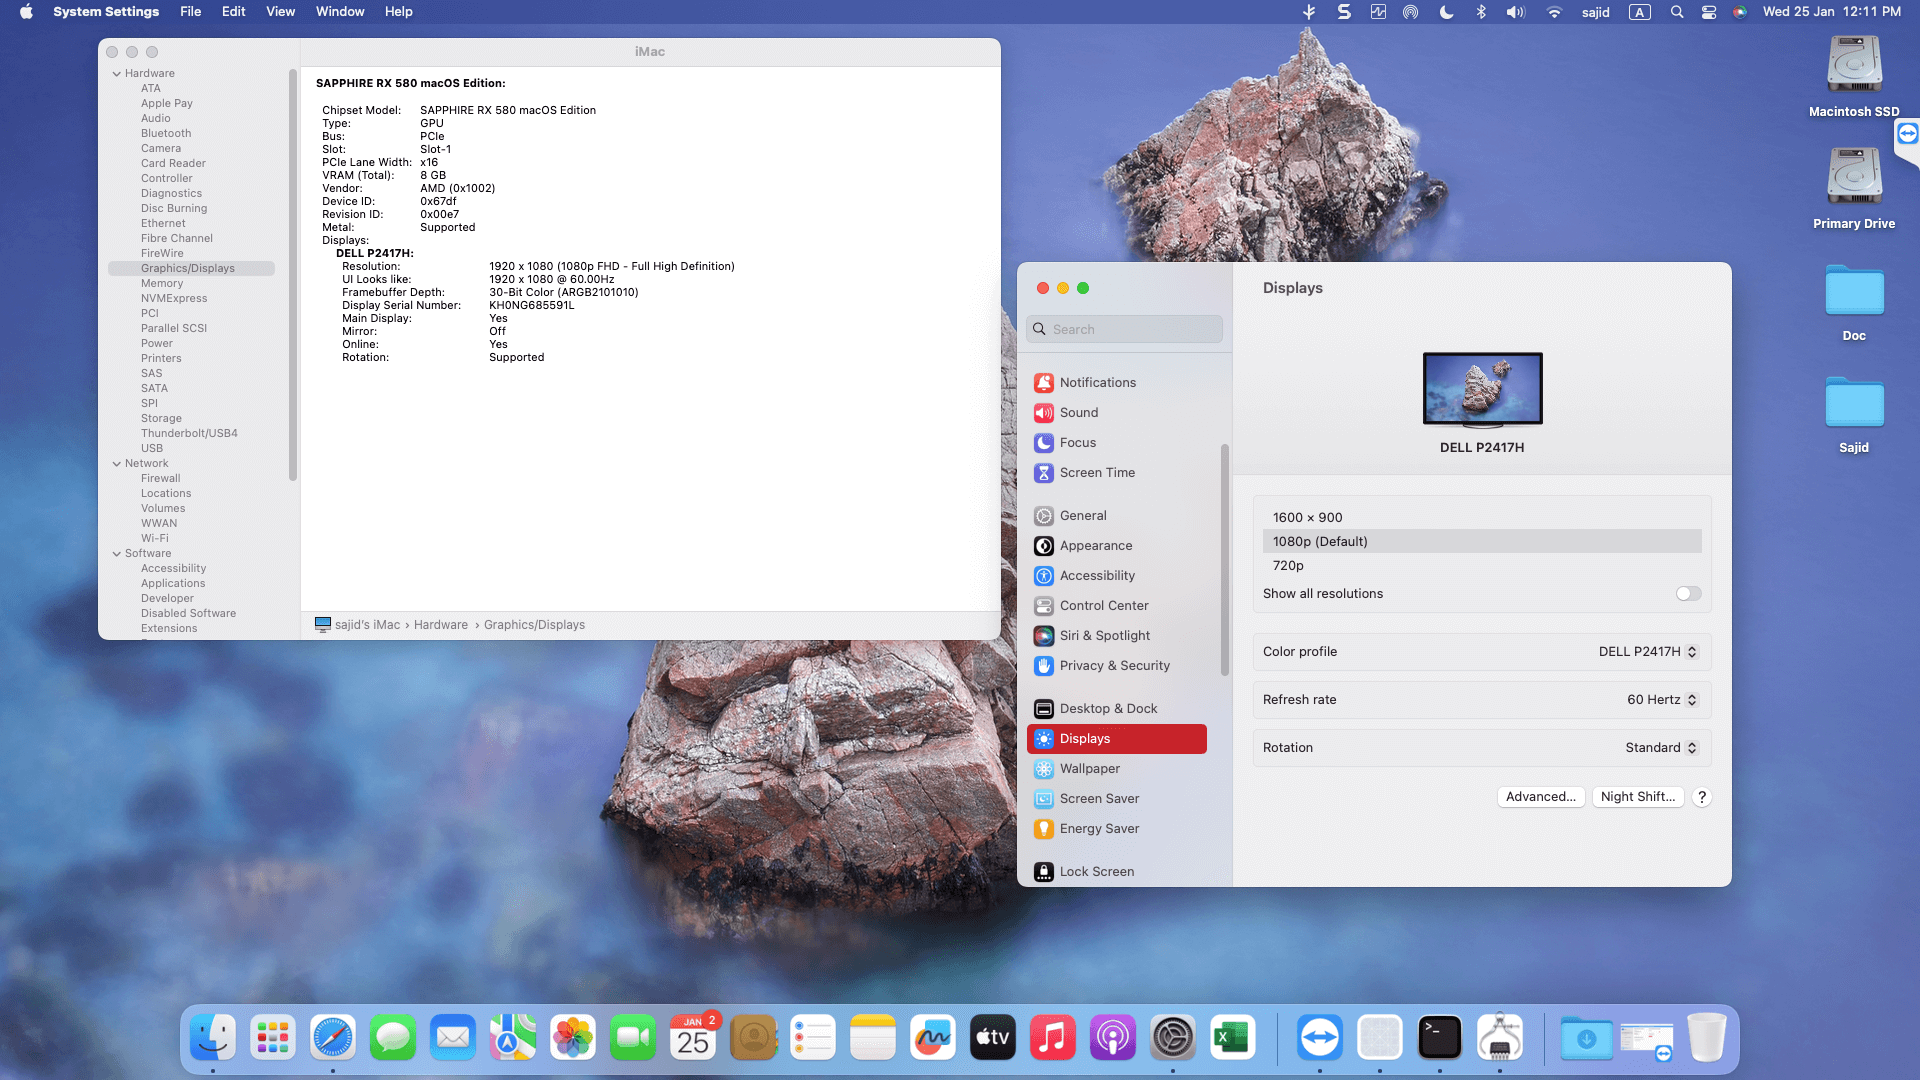Select the DELL P2417H display thumbnail
The height and width of the screenshot is (1080, 1920).
(1482, 390)
